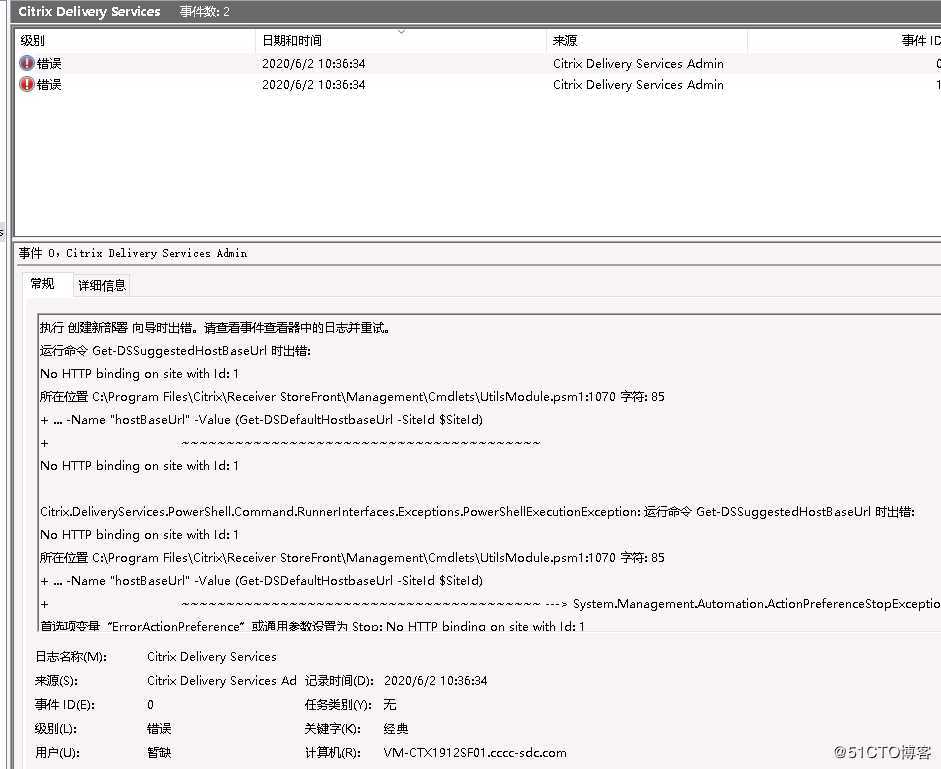941x769 pixels.
Task: Click the 事件 ID column header
Action: pyautogui.click(x=921, y=40)
